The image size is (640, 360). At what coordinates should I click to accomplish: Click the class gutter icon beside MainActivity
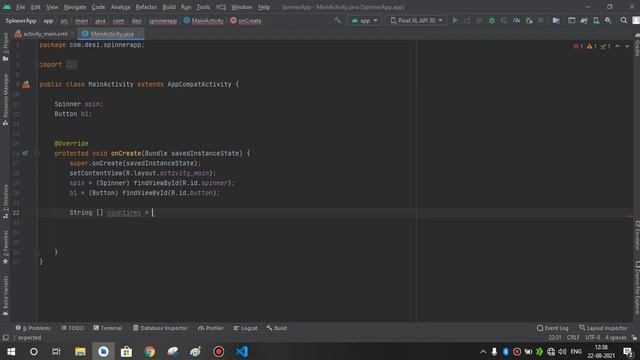26,84
